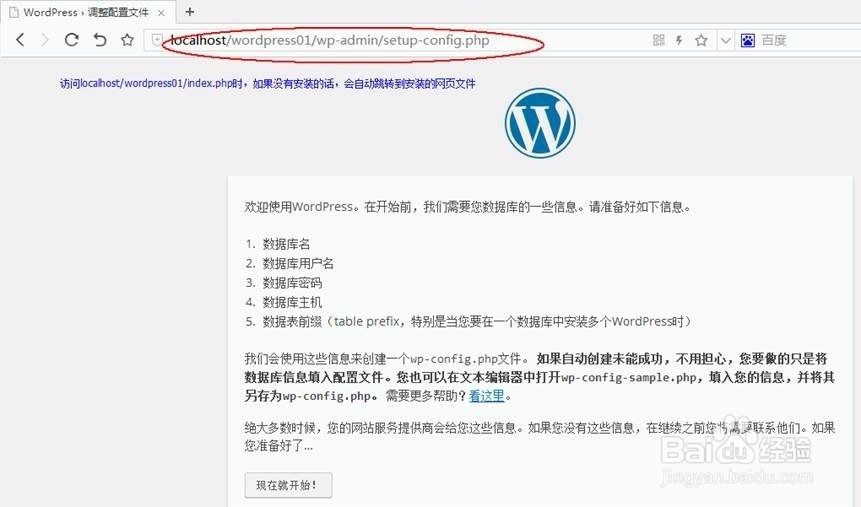861x507 pixels.
Task: Open a new tab with plus button
Action: click(x=189, y=12)
